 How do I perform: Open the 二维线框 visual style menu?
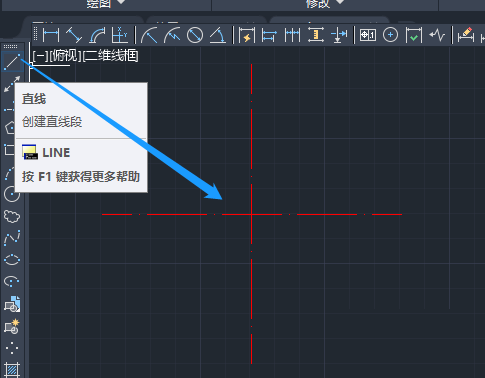click(111, 56)
